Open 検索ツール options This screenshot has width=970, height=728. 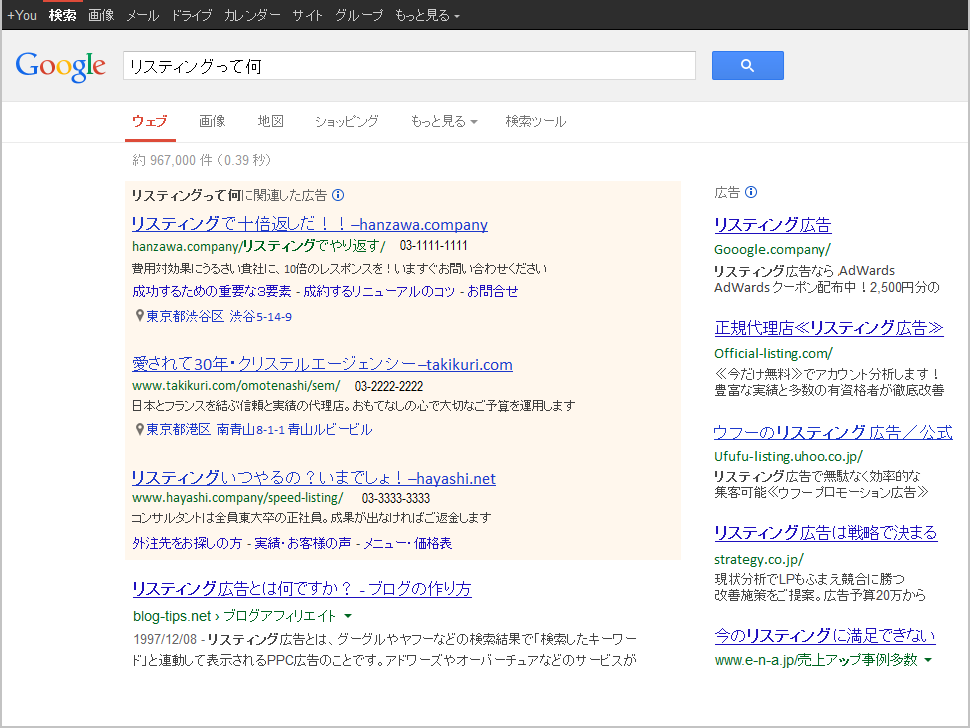click(536, 121)
